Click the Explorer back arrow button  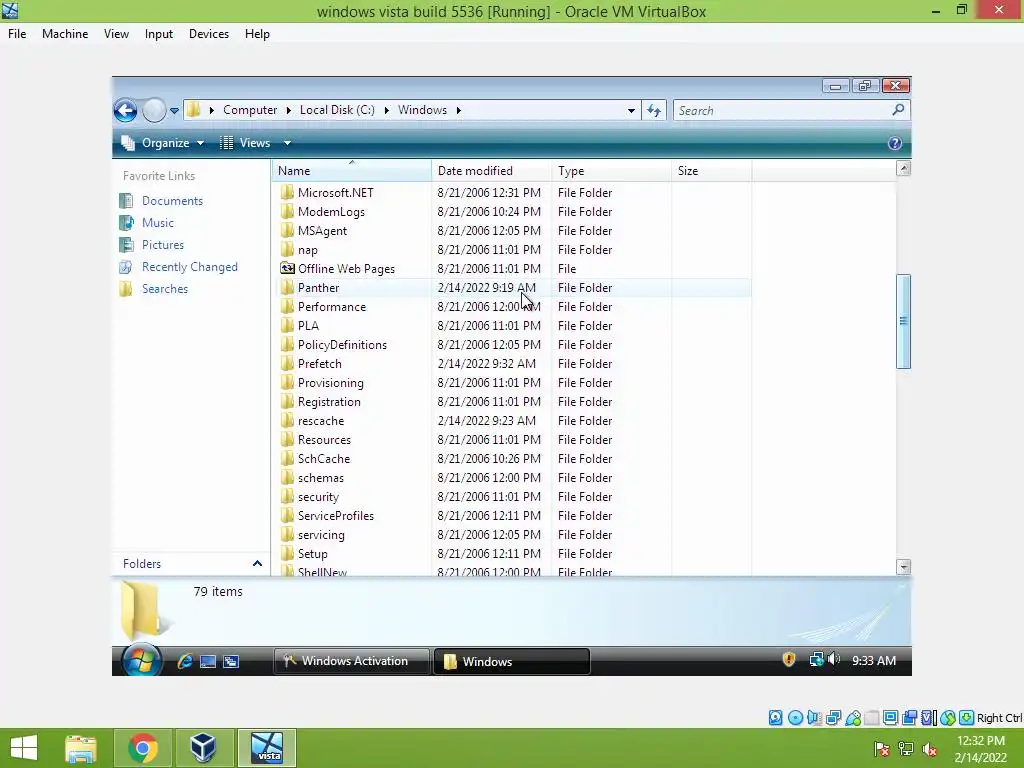tap(125, 110)
